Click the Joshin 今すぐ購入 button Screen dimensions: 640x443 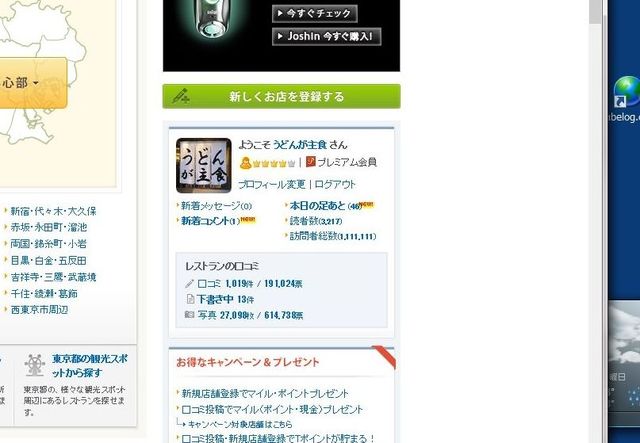[327, 36]
